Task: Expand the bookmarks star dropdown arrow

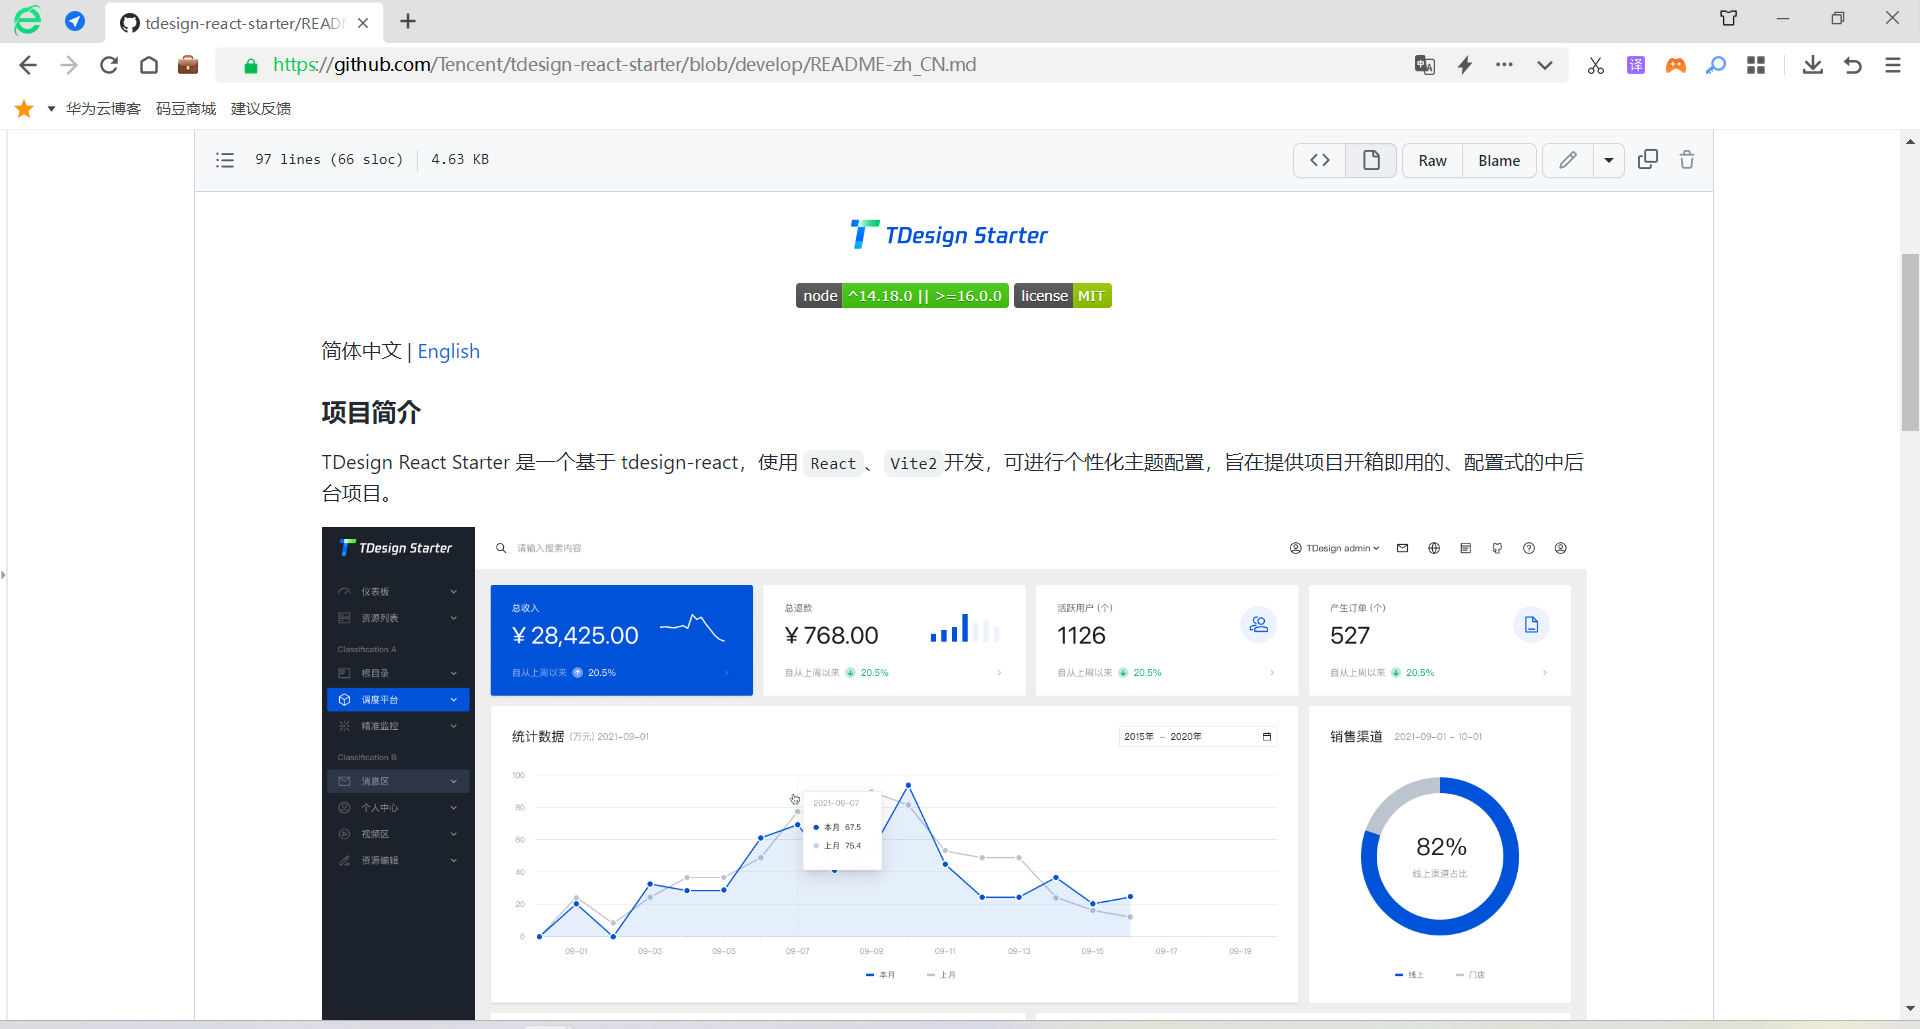Action: click(51, 108)
